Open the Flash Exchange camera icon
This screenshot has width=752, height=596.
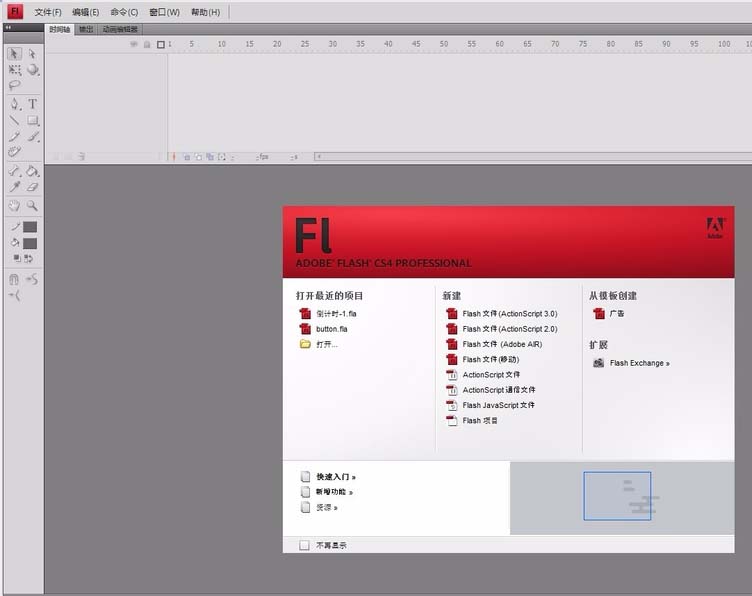[598, 363]
